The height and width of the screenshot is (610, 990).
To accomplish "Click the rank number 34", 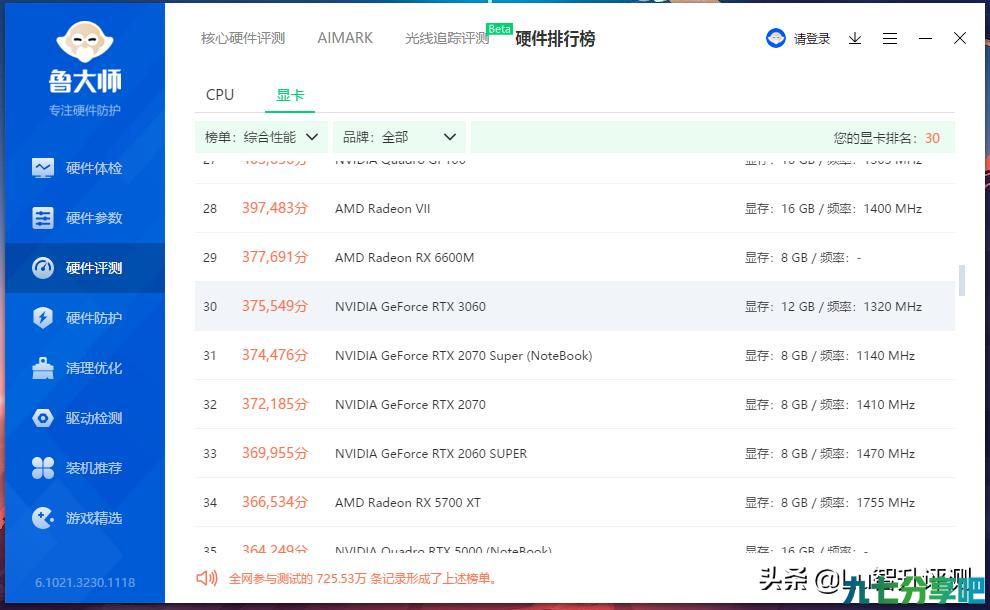I will pos(210,503).
